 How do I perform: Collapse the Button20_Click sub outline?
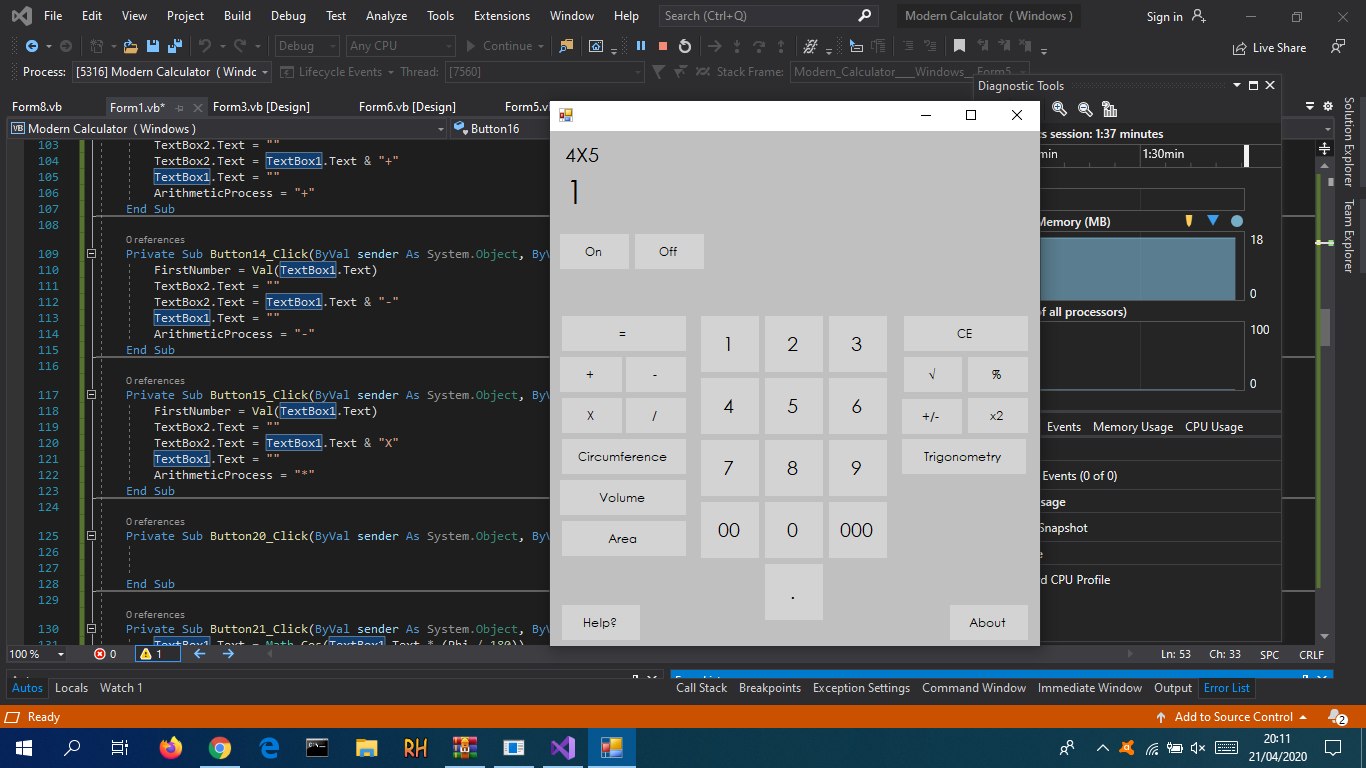click(x=91, y=536)
